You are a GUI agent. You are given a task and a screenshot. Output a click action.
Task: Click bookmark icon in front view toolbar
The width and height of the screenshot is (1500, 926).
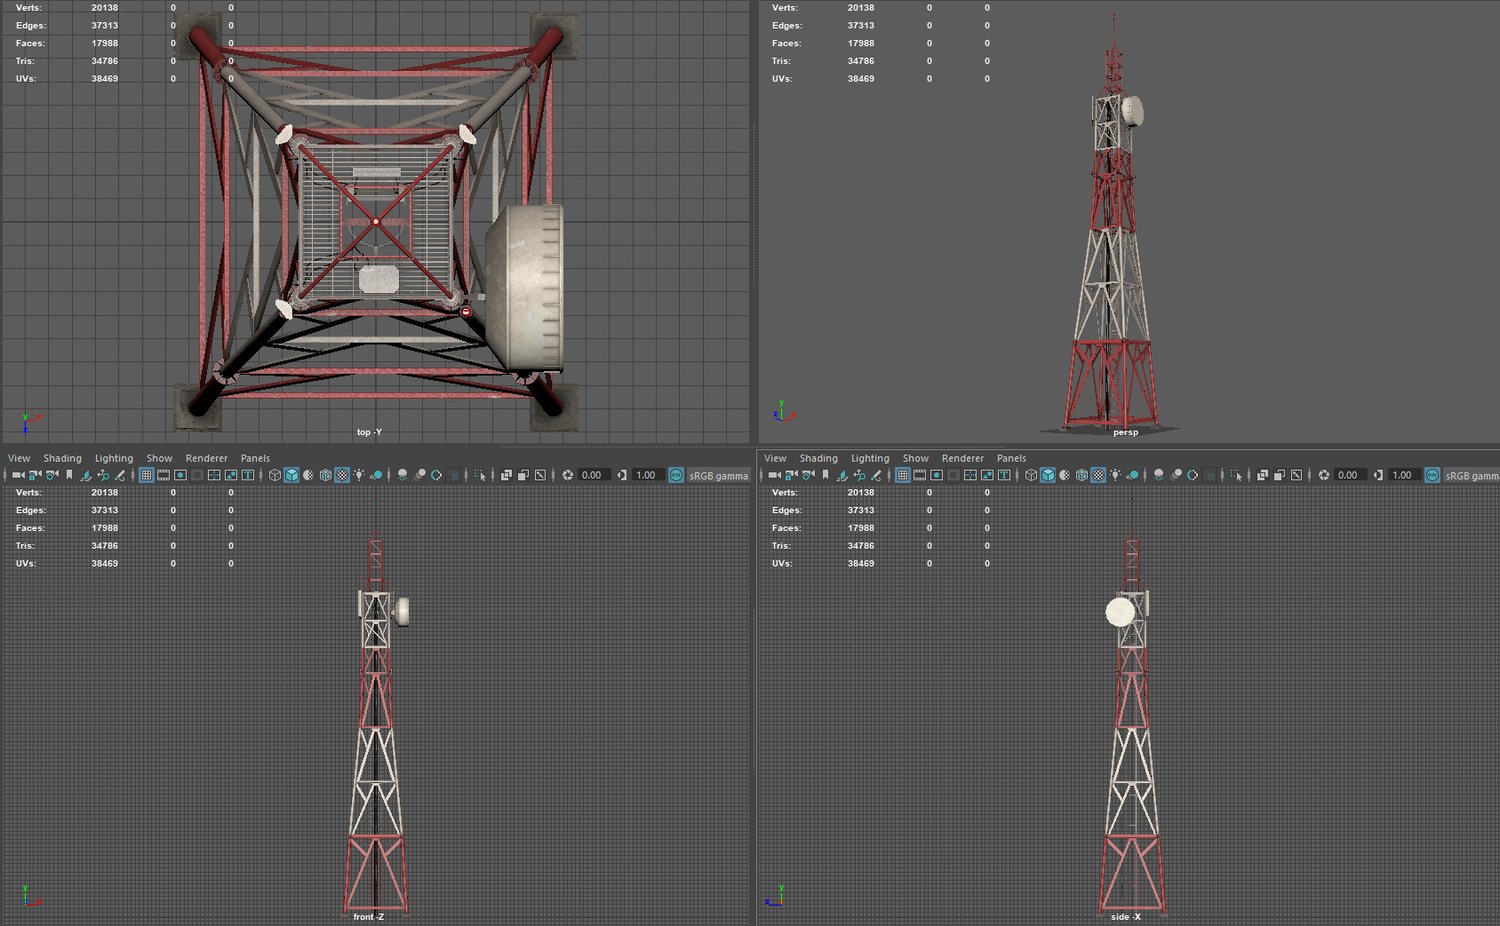(69, 475)
